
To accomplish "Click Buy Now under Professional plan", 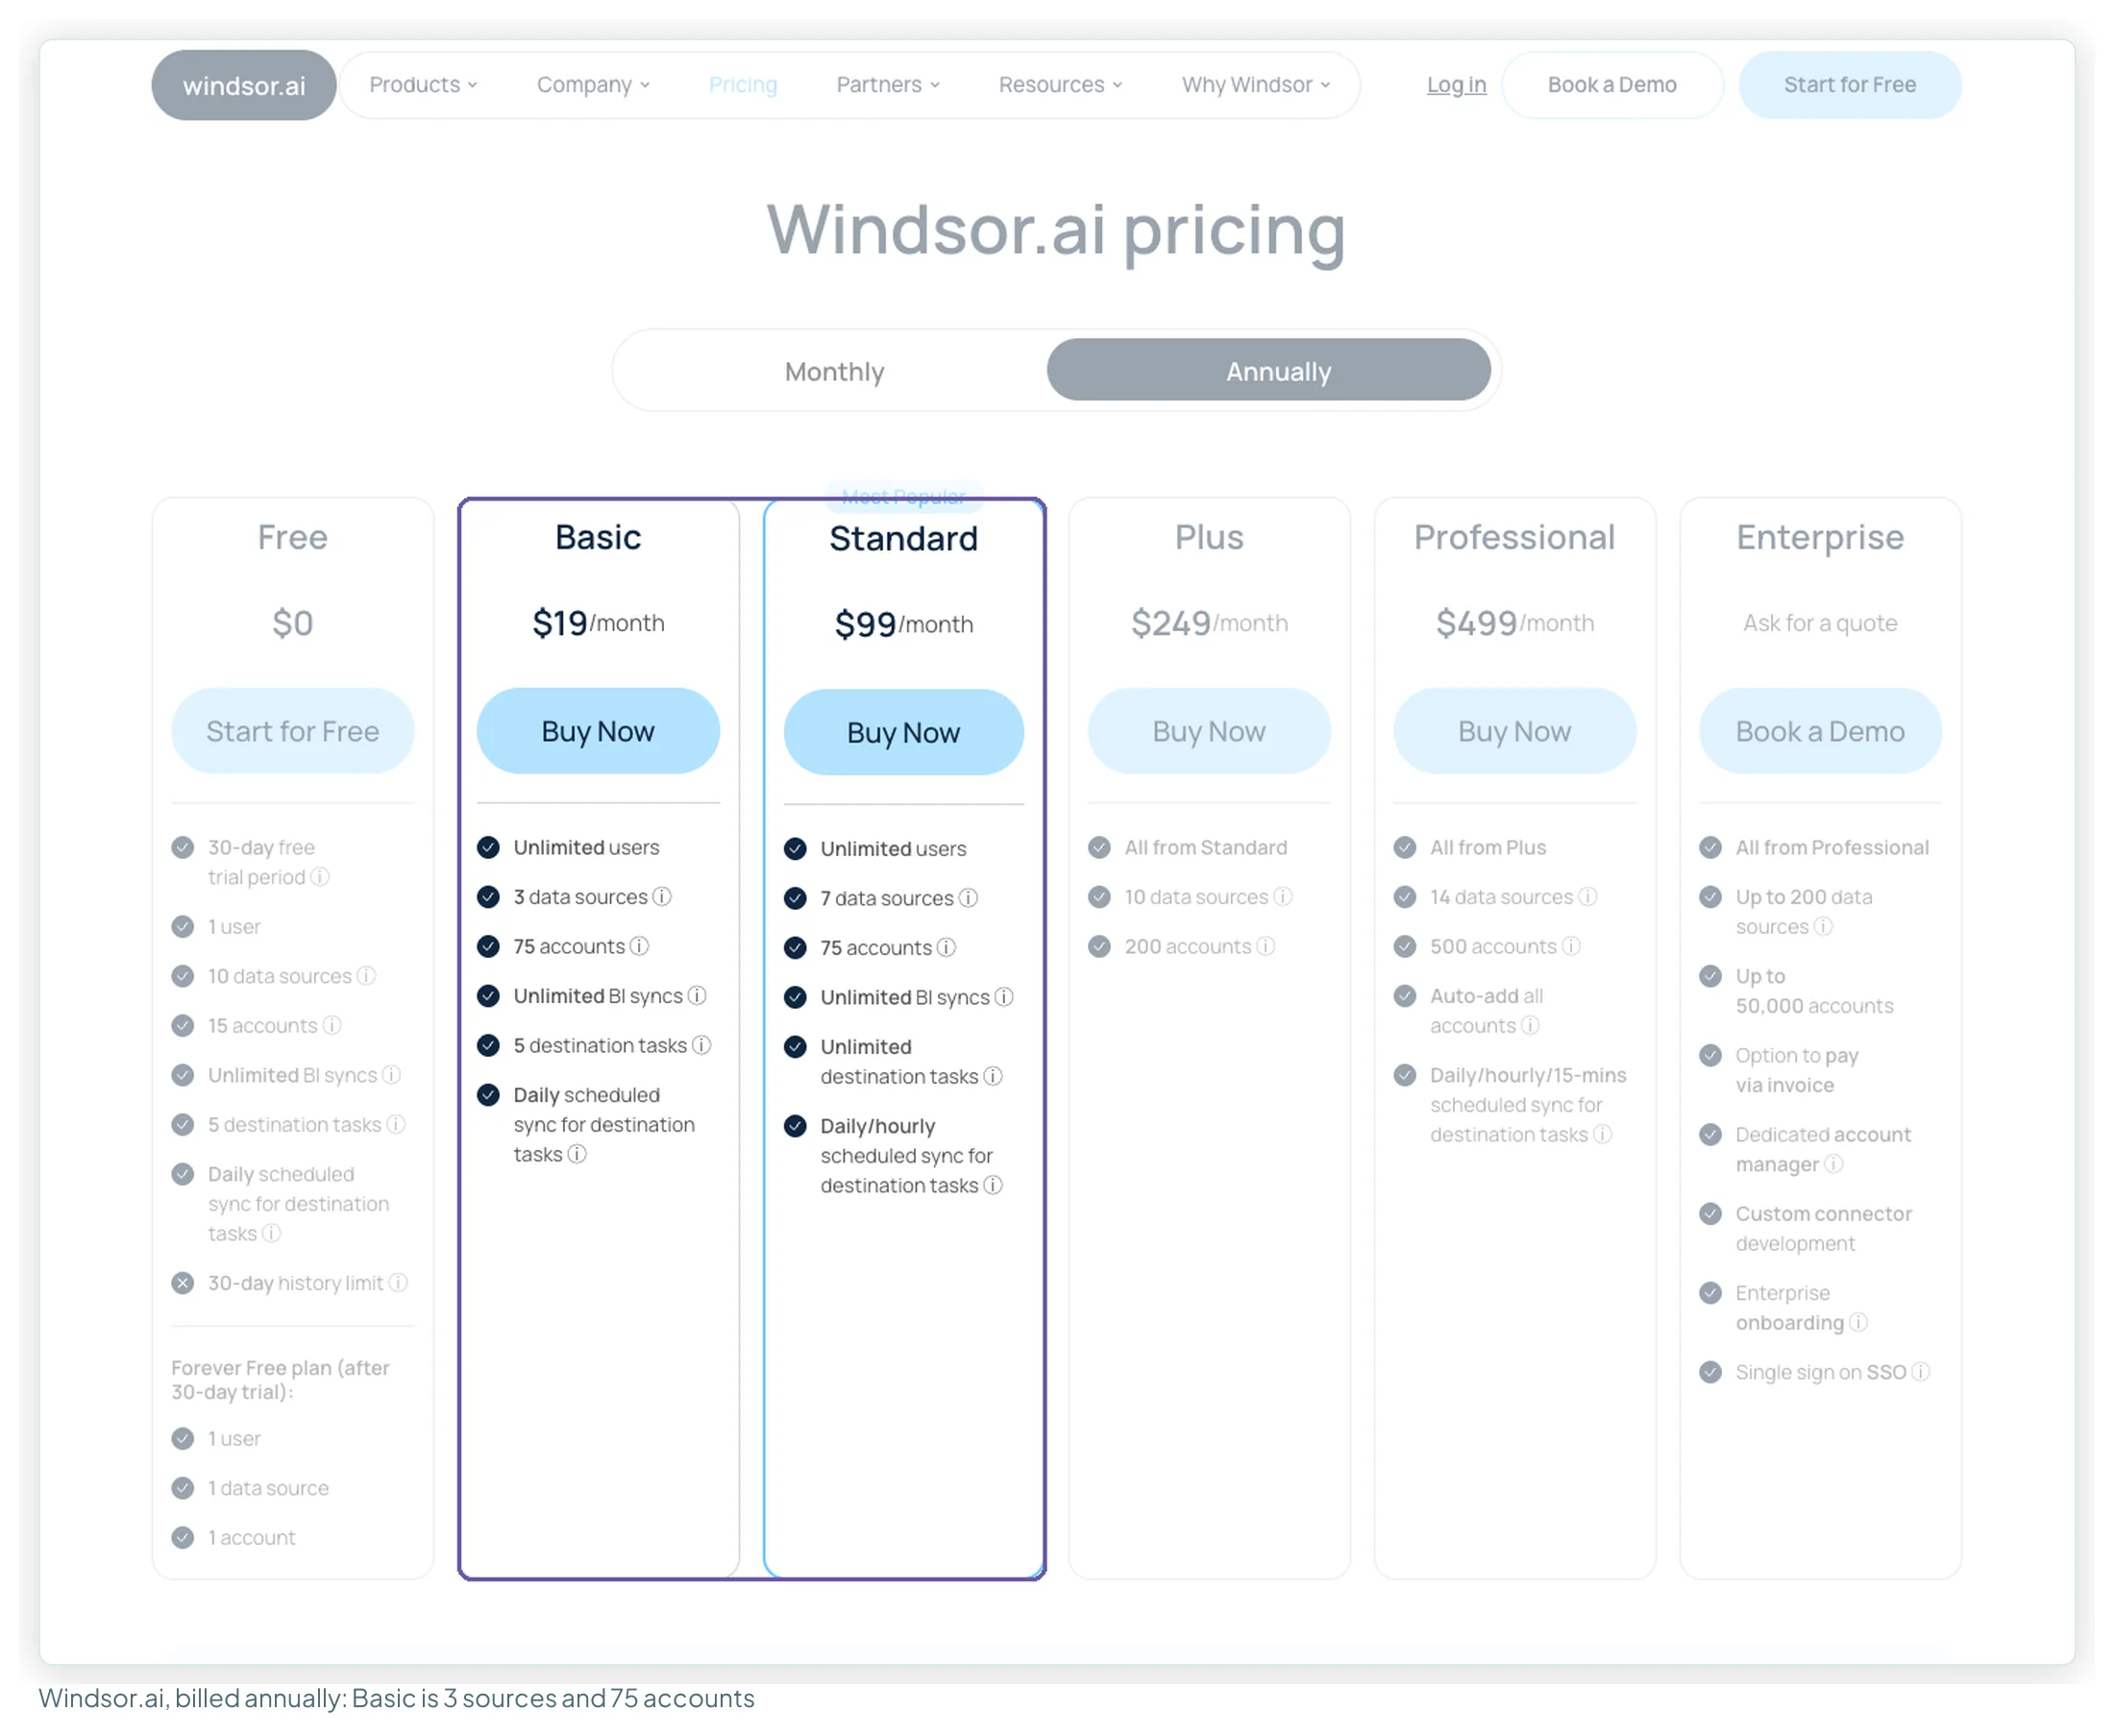I will (1514, 731).
